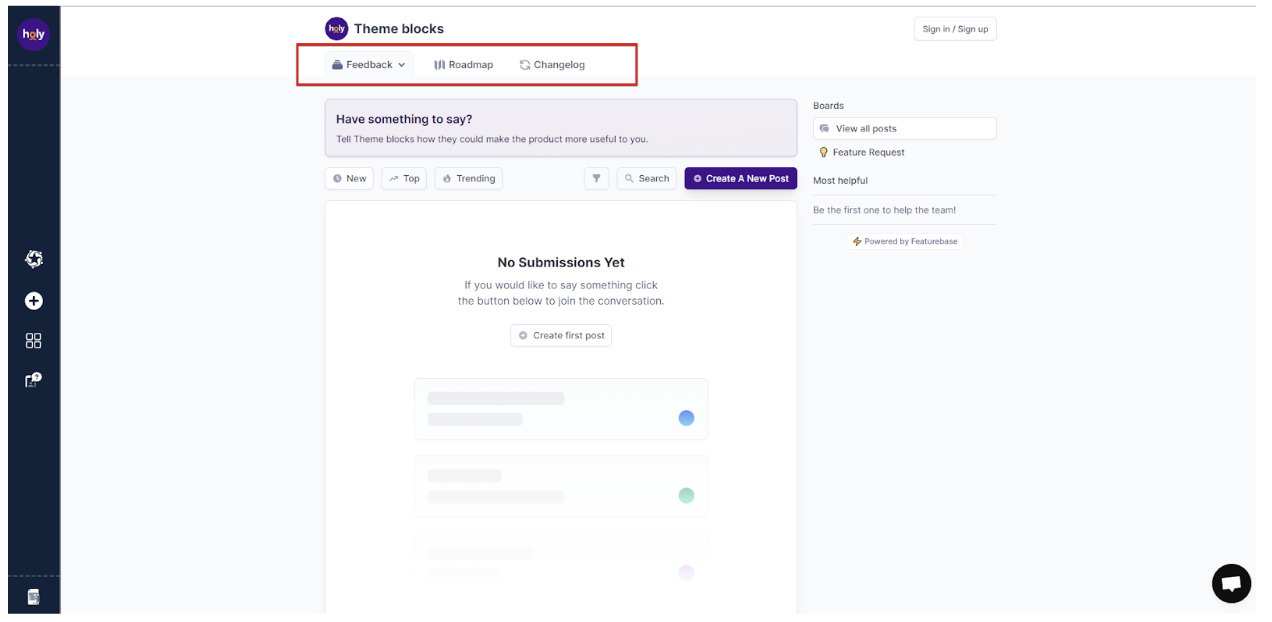The width and height of the screenshot is (1272, 622).
Task: Click the 'Have something to say?' heading
Action: tap(404, 119)
